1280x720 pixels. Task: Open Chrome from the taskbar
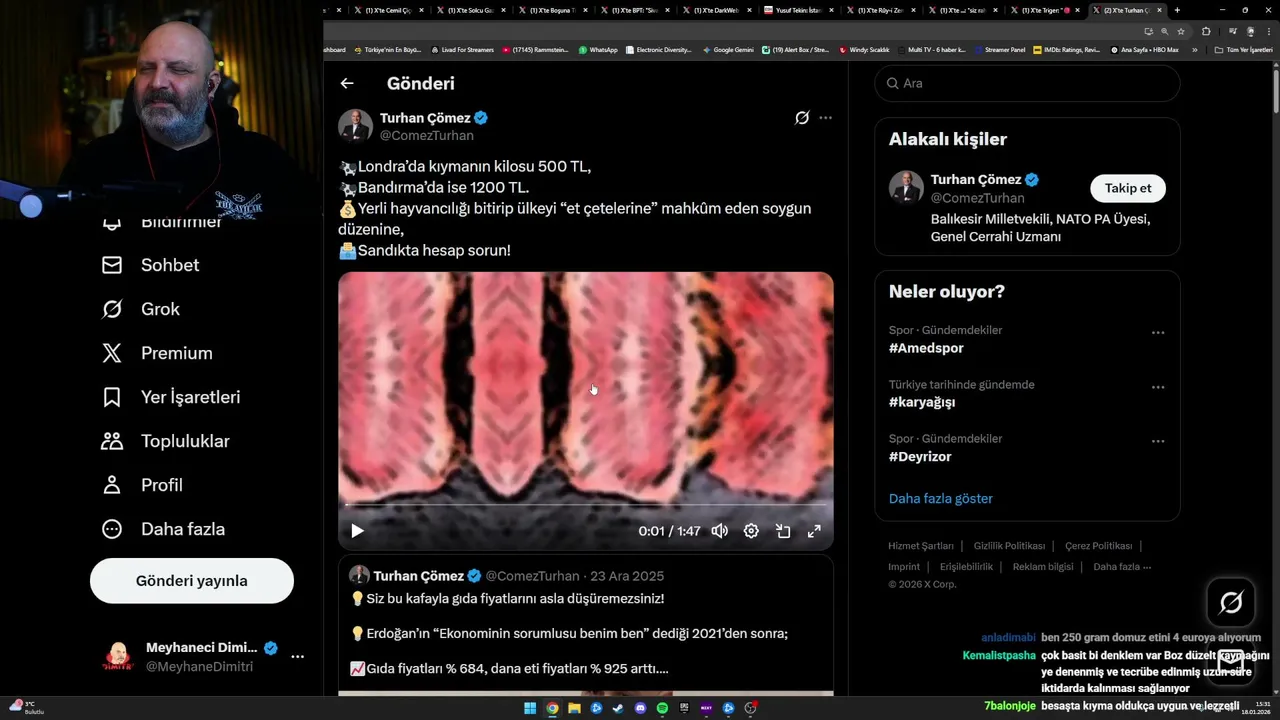tap(552, 708)
